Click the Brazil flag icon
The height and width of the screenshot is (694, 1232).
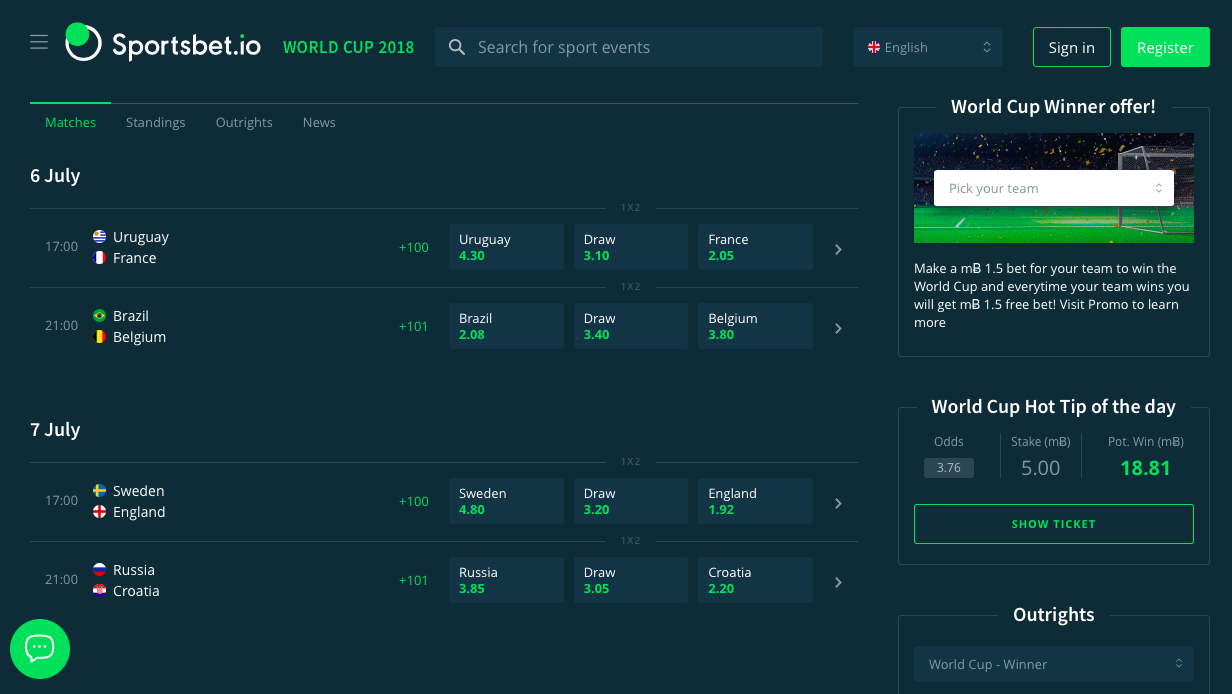[x=99, y=316]
